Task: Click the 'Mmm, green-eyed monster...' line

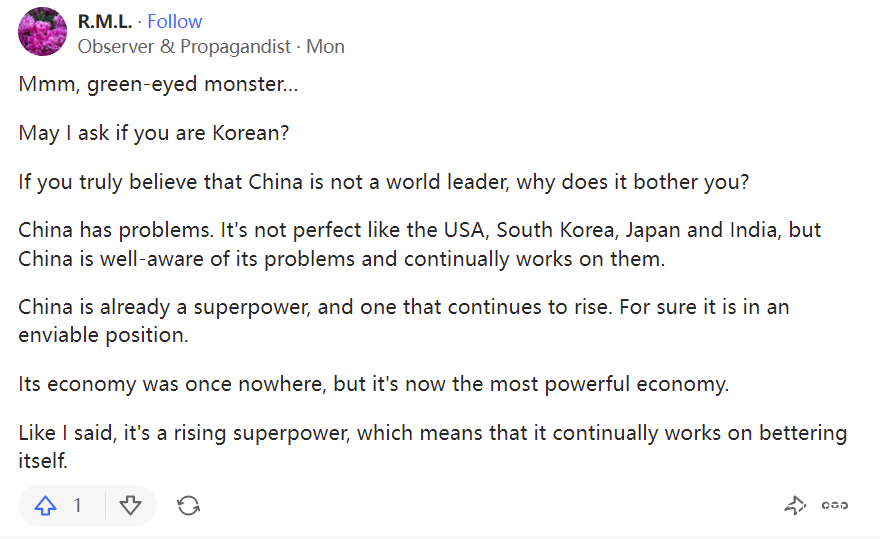Action: 158,84
